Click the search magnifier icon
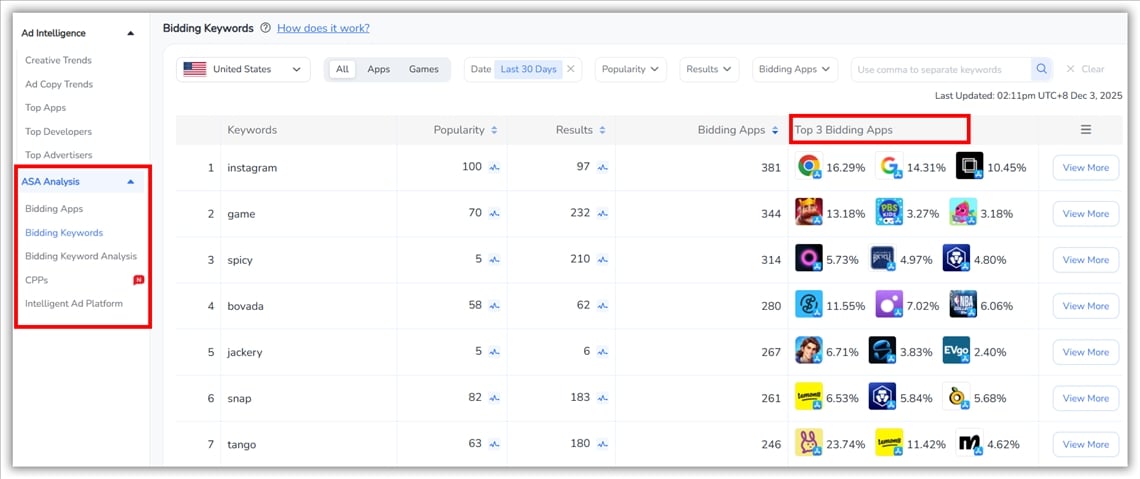This screenshot has width=1140, height=479. click(x=1042, y=69)
